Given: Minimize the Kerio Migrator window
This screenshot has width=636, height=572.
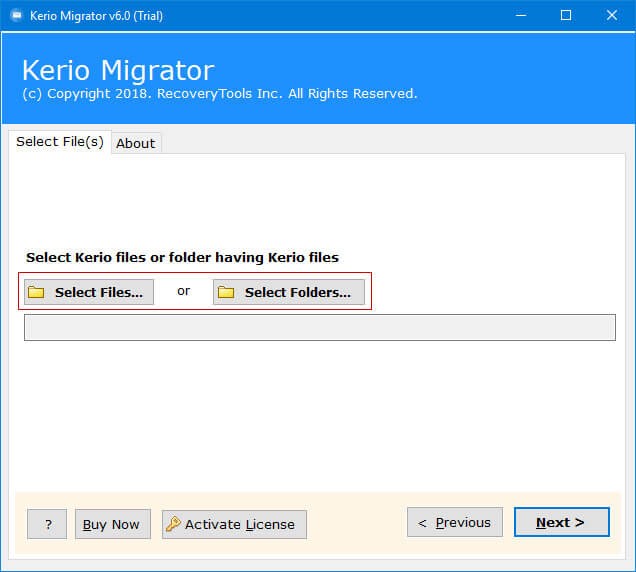Looking at the screenshot, I should [521, 15].
